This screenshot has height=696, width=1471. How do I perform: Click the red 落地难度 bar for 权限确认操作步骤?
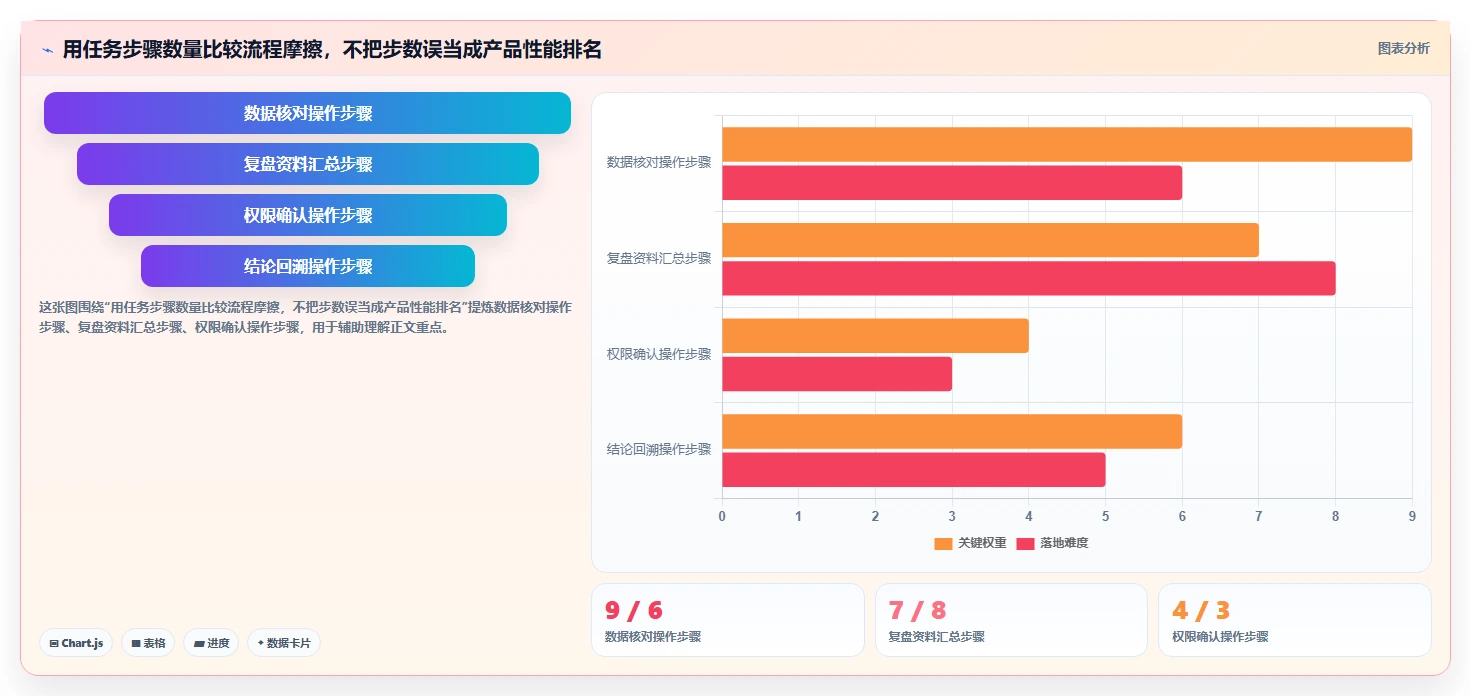pyautogui.click(x=837, y=374)
